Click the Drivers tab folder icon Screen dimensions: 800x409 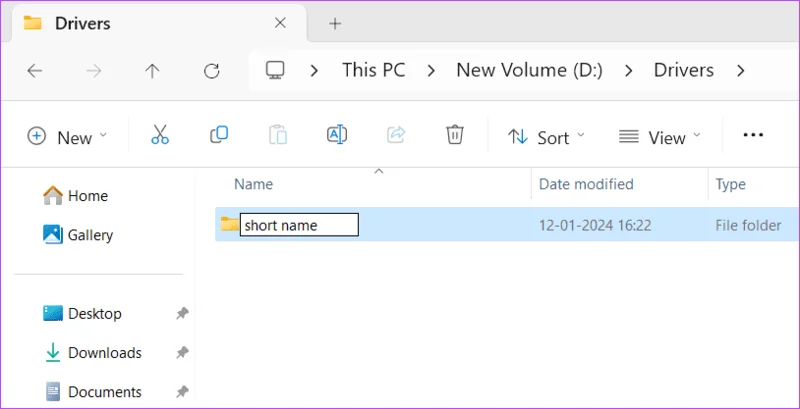click(32, 23)
